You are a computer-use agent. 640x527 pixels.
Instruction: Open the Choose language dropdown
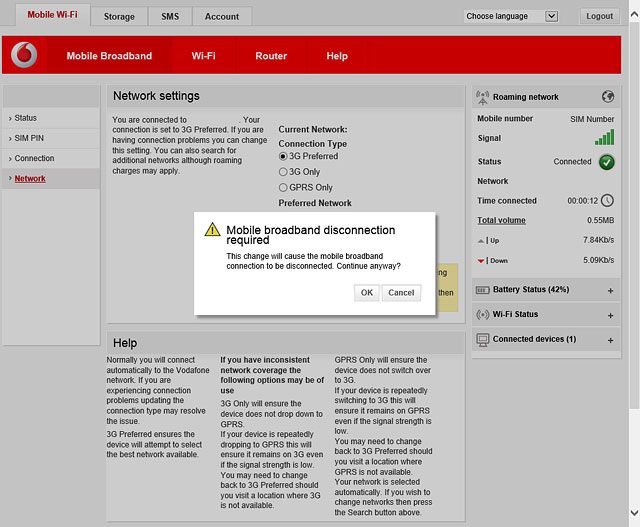[x=511, y=16]
